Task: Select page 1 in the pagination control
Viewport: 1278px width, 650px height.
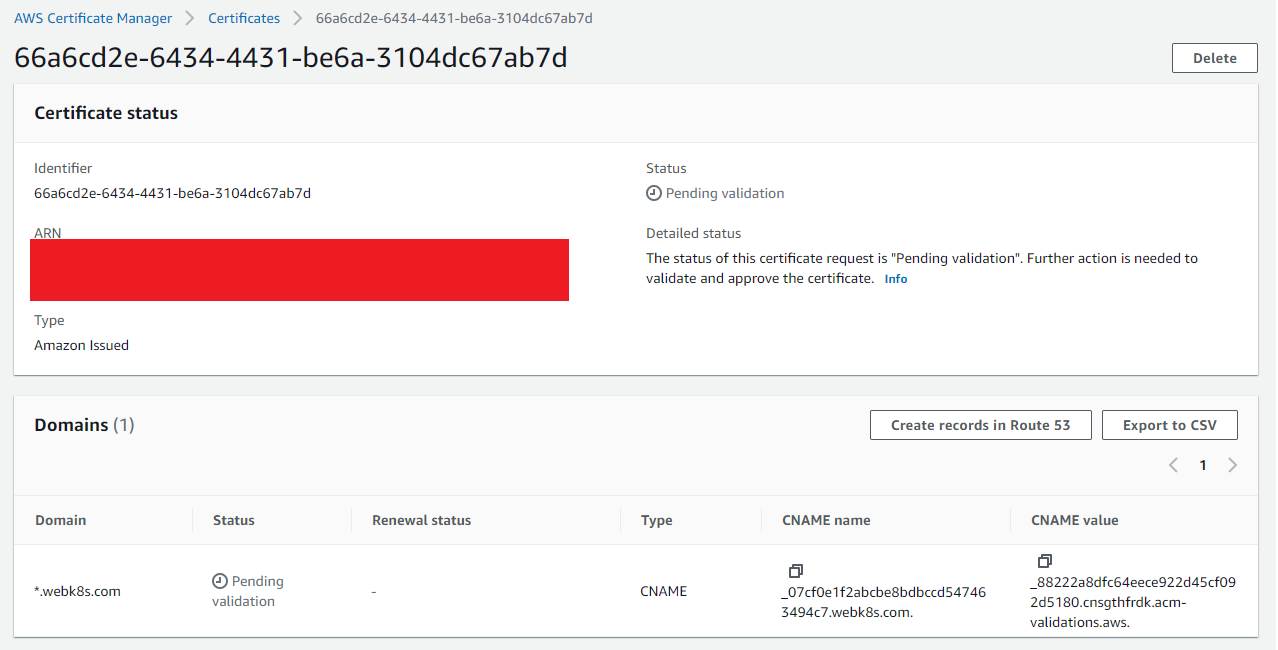Action: (x=1202, y=464)
